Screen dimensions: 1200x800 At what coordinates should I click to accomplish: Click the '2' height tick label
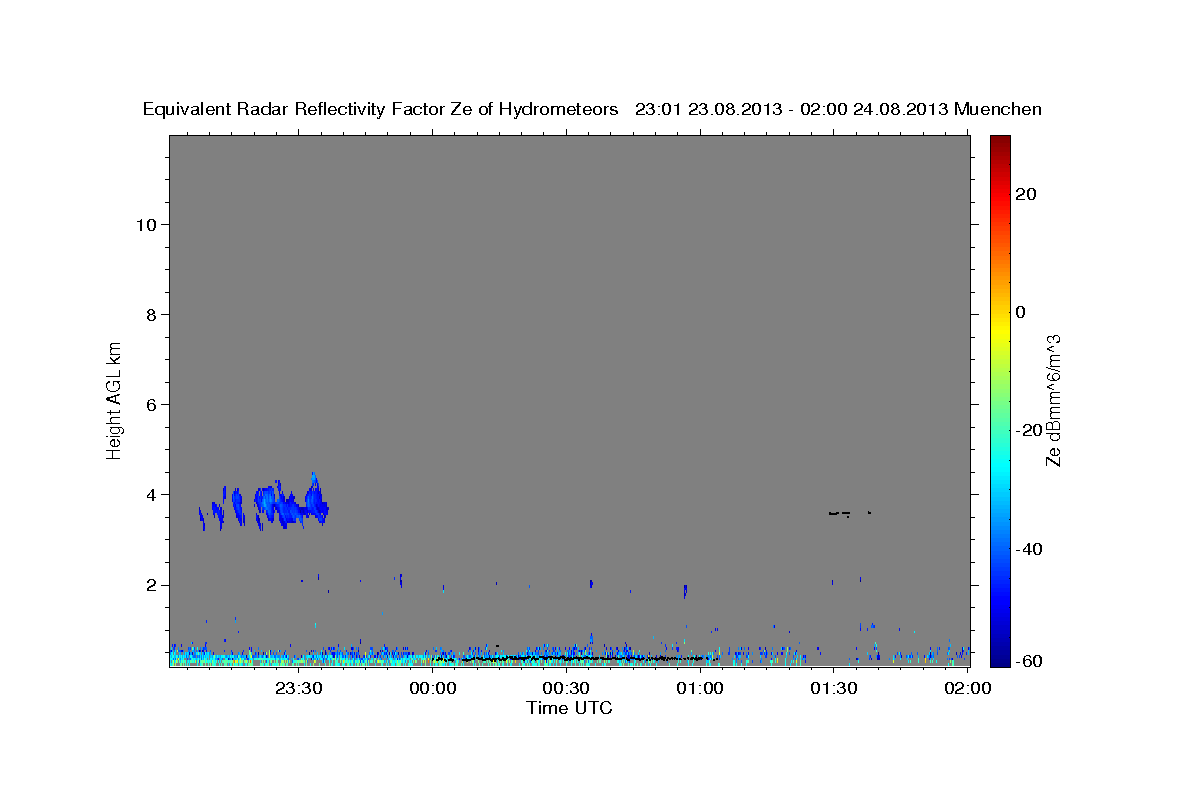coord(152,584)
